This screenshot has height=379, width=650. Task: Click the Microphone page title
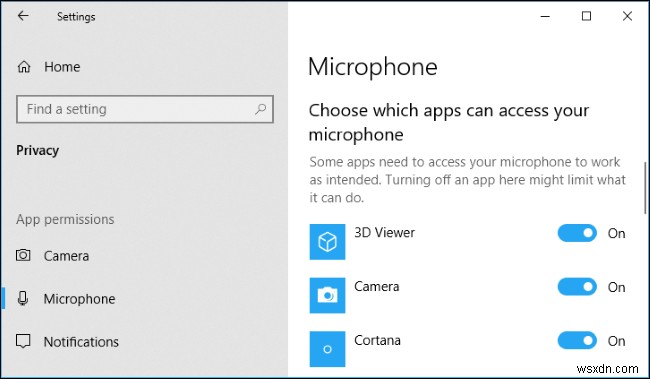coord(373,67)
